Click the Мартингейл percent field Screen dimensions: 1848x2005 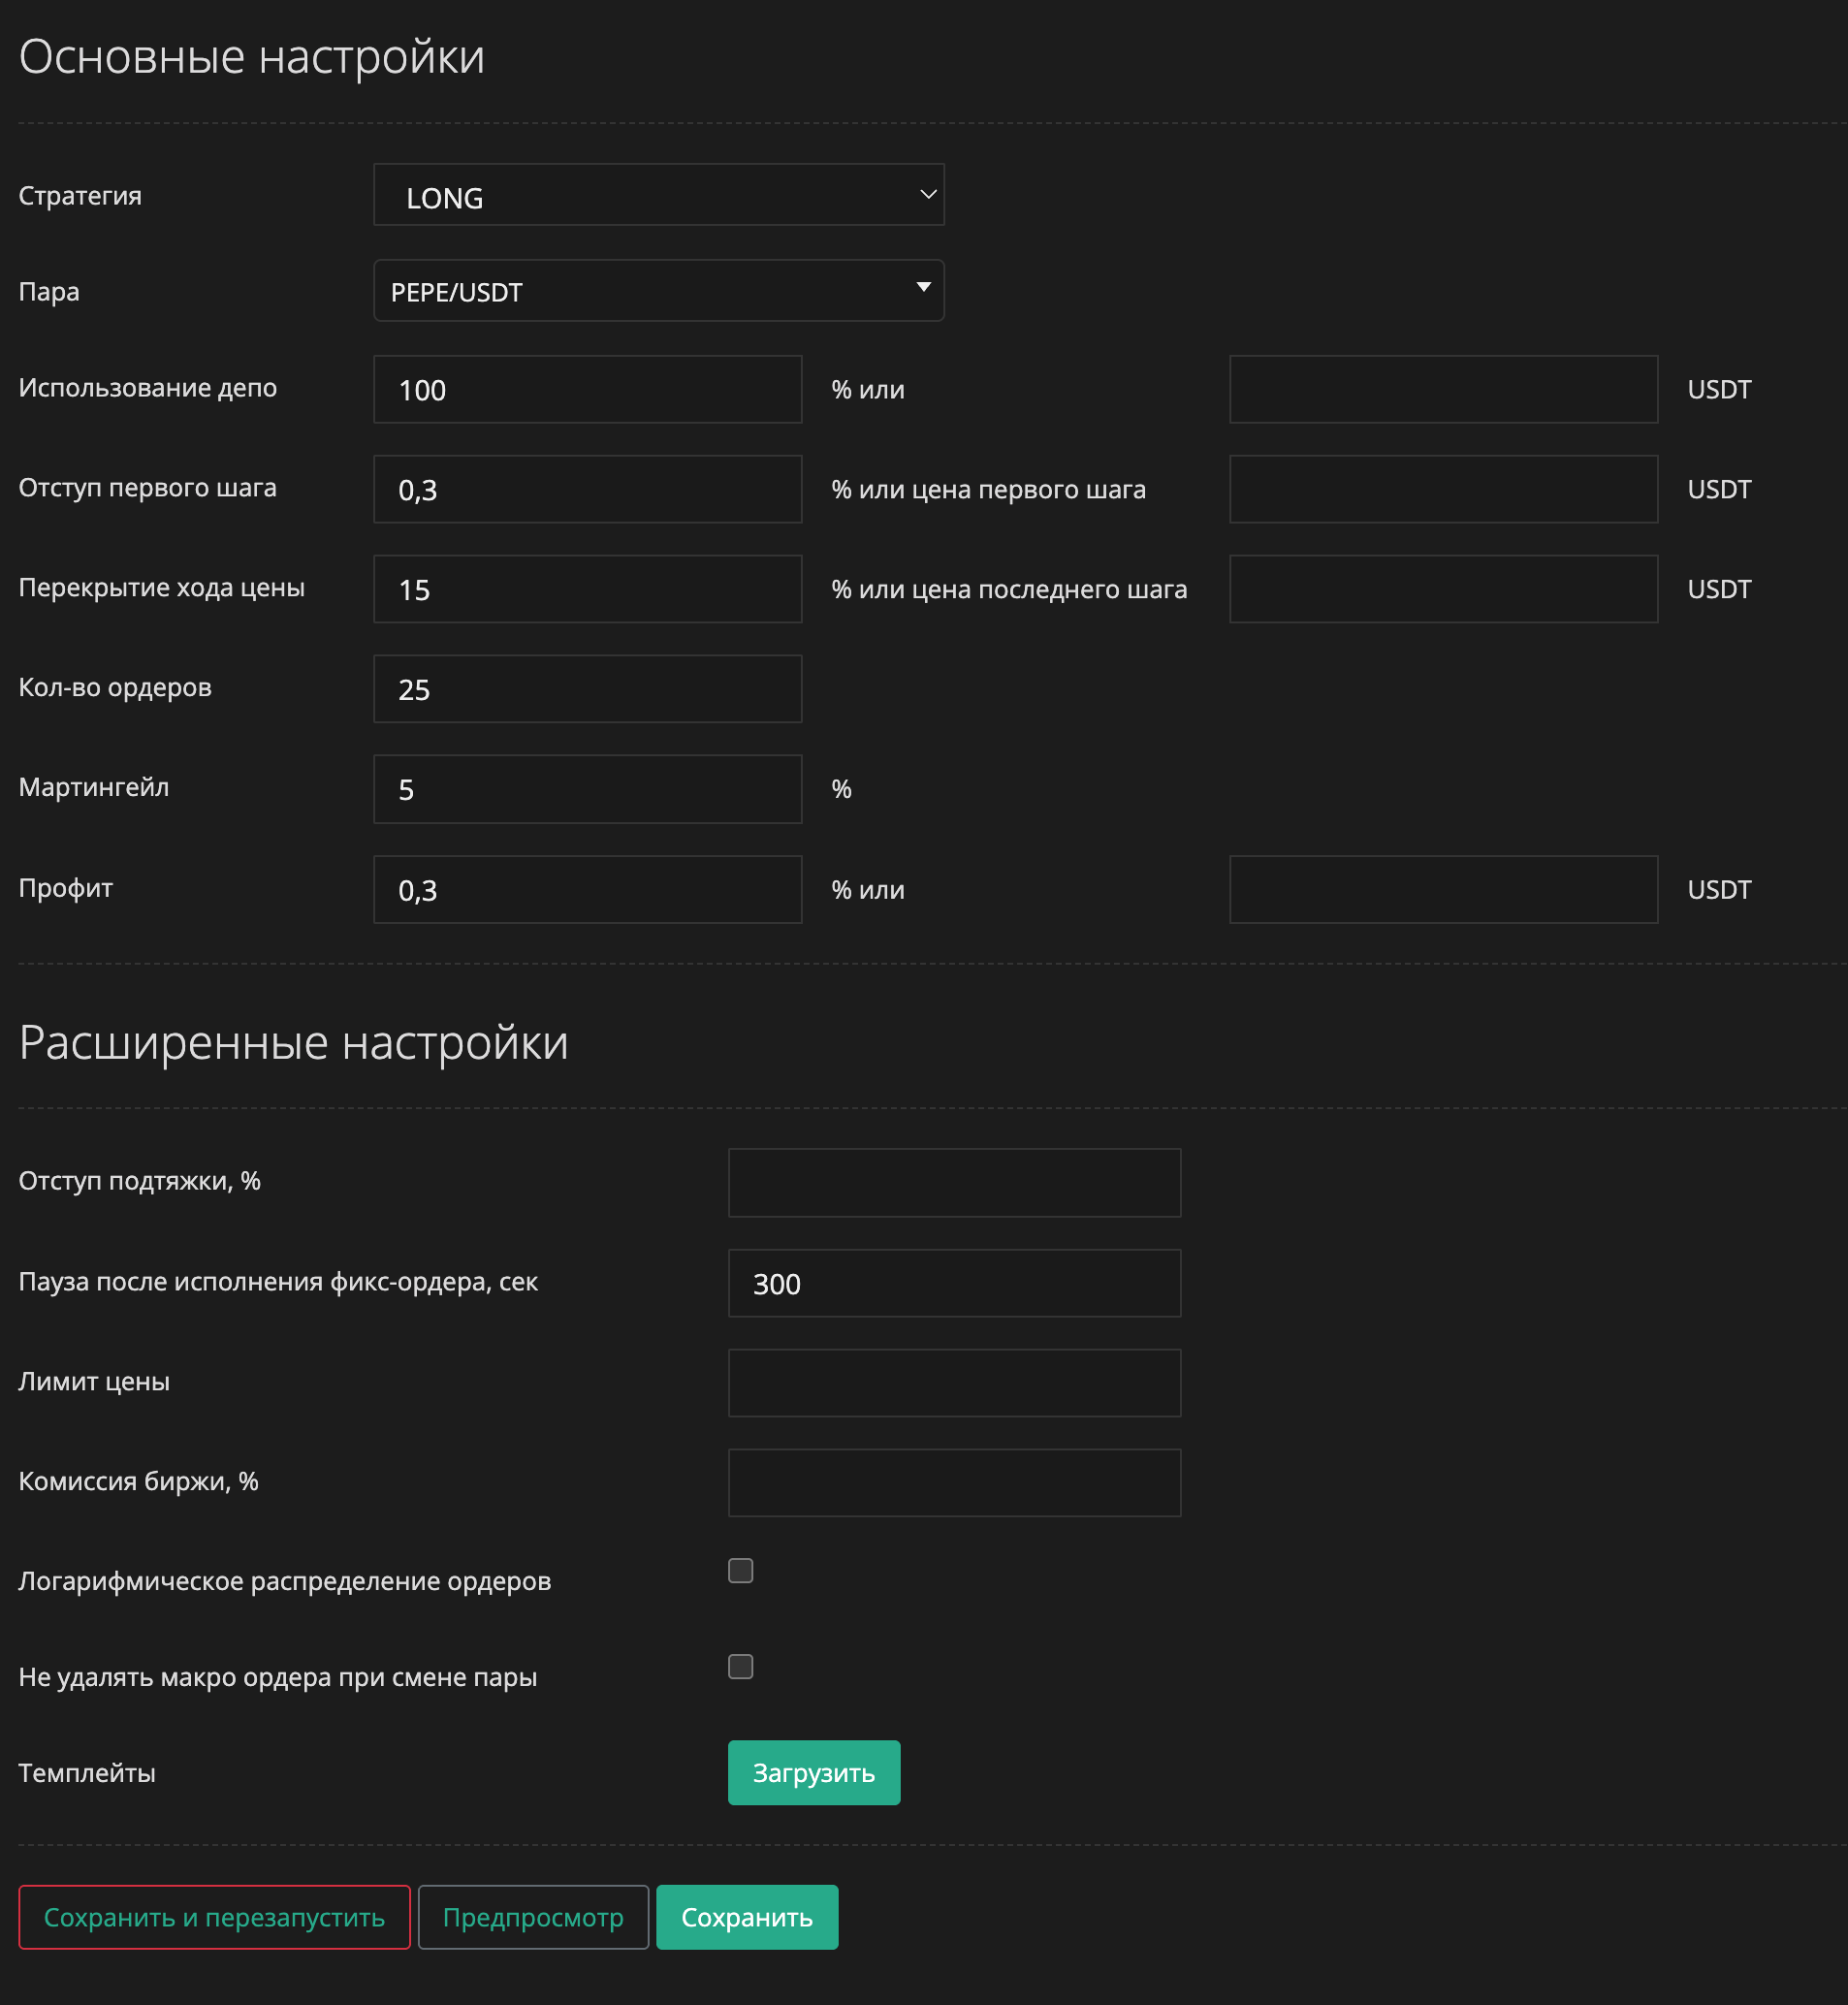tap(587, 789)
